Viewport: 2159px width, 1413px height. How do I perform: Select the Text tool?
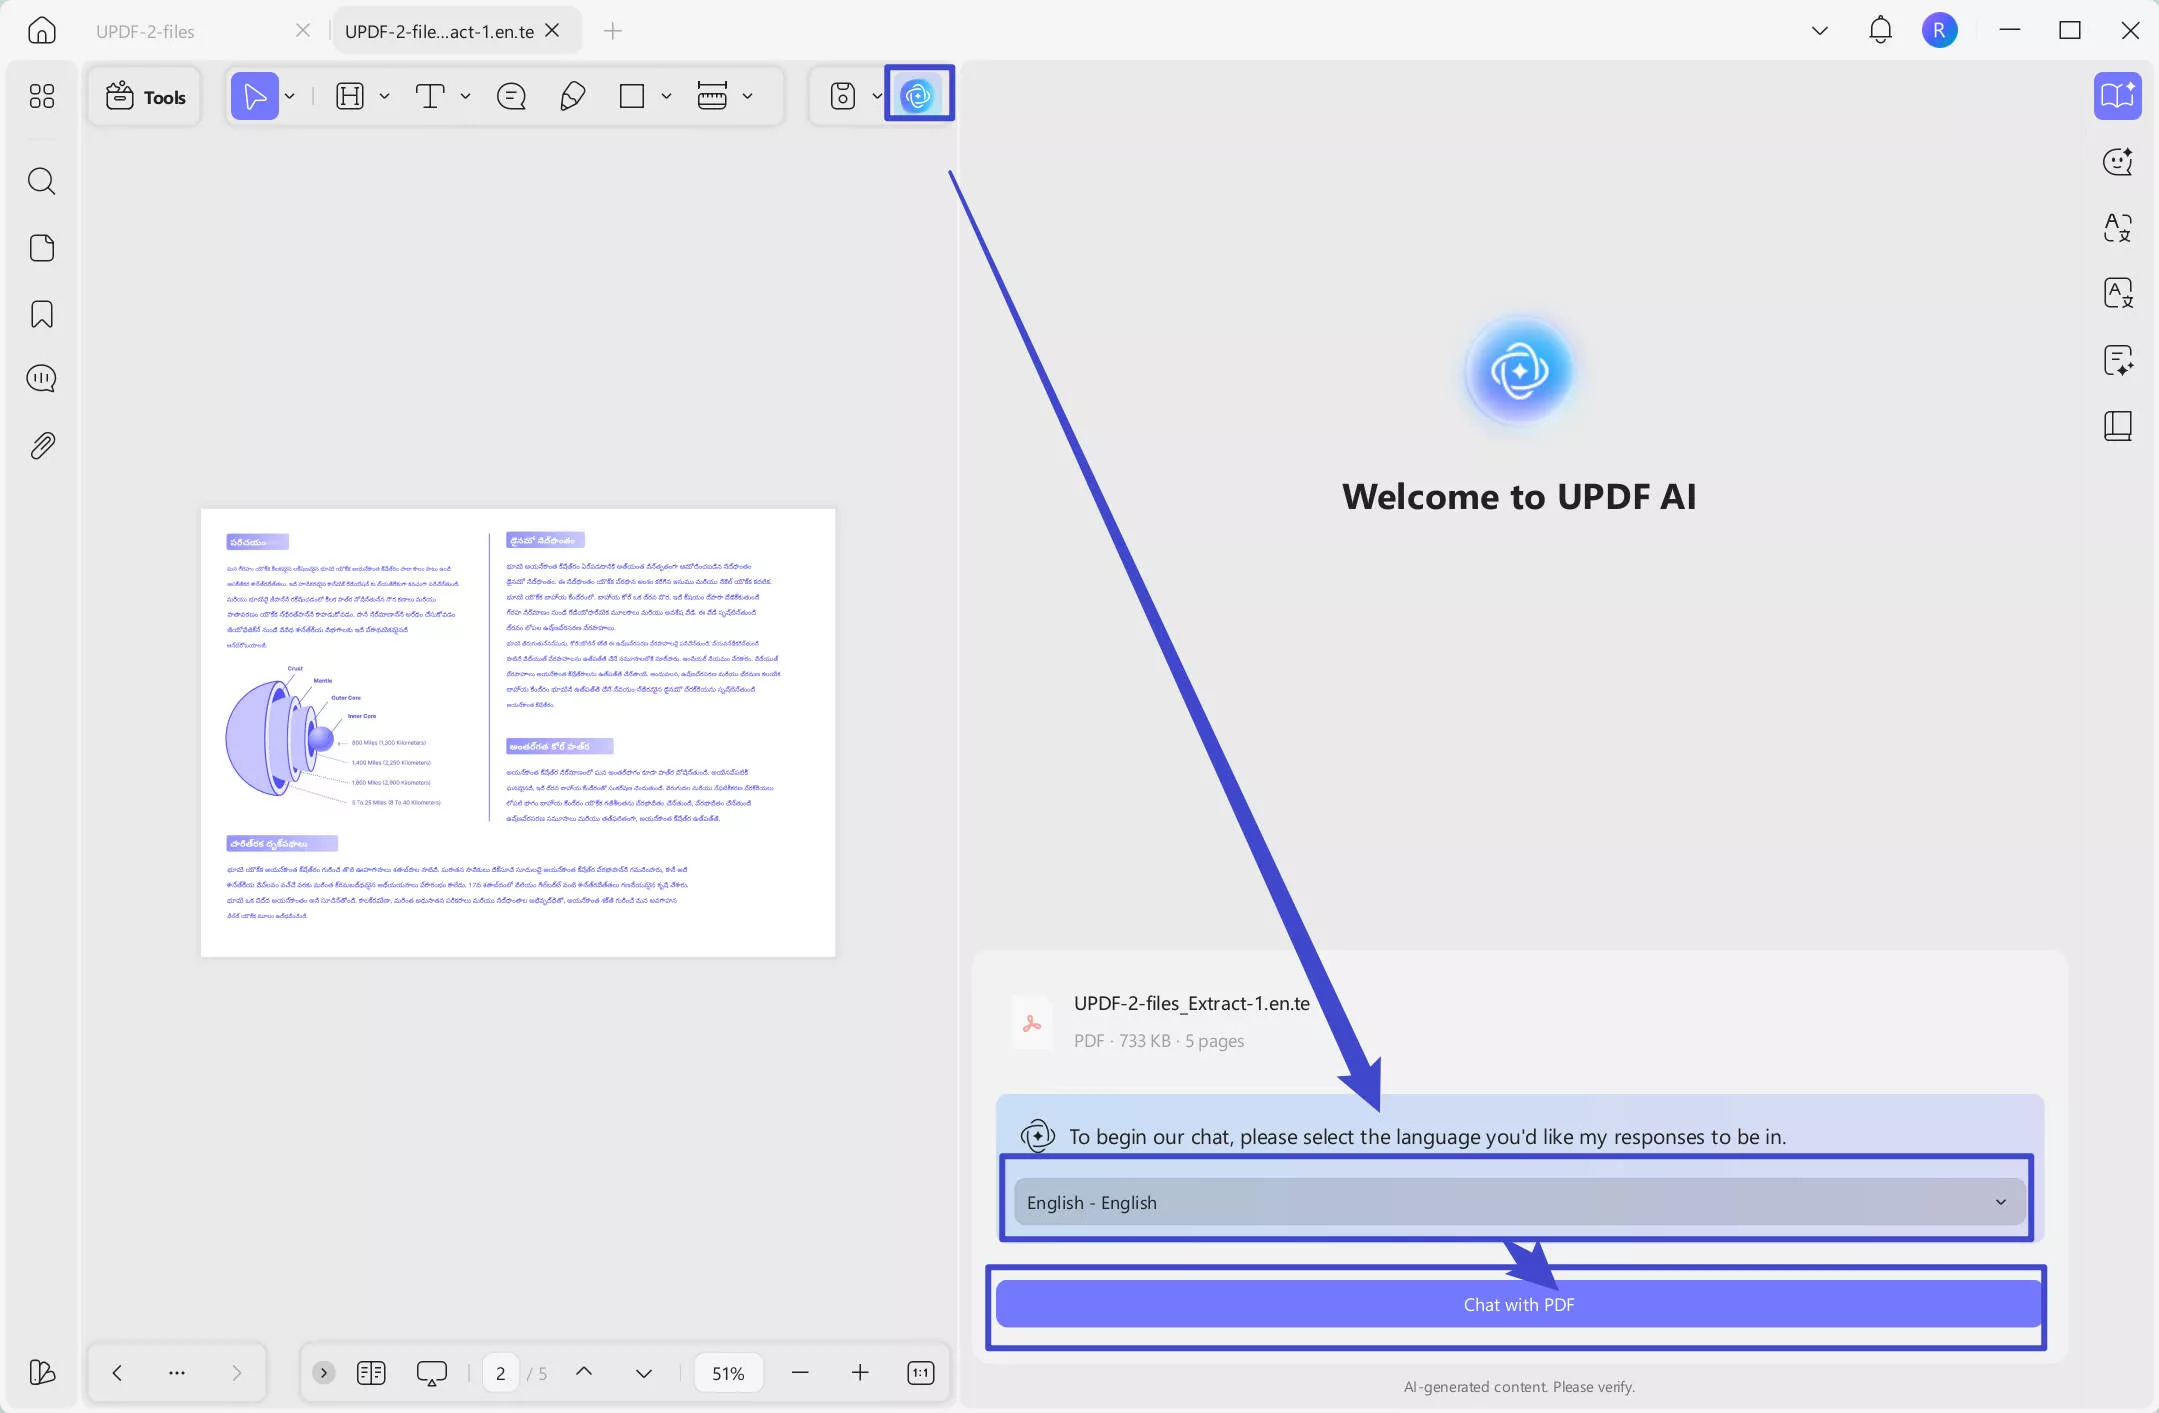tap(431, 96)
